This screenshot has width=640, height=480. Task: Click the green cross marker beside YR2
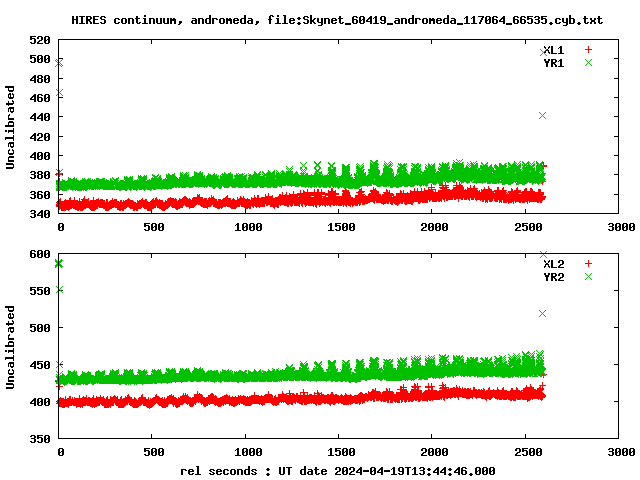click(x=588, y=277)
